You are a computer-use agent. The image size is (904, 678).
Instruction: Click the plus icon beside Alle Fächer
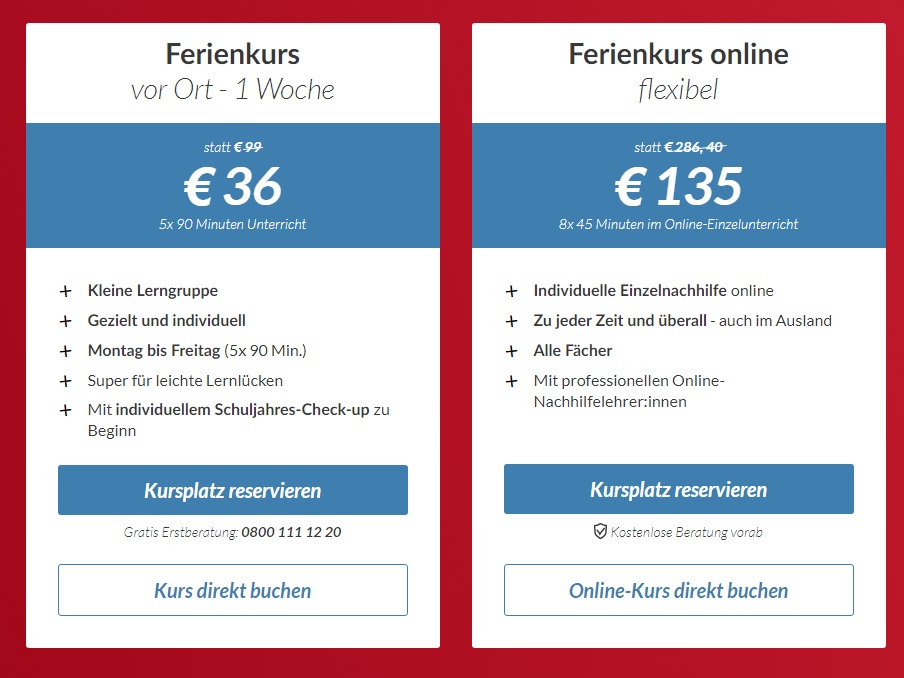point(511,351)
